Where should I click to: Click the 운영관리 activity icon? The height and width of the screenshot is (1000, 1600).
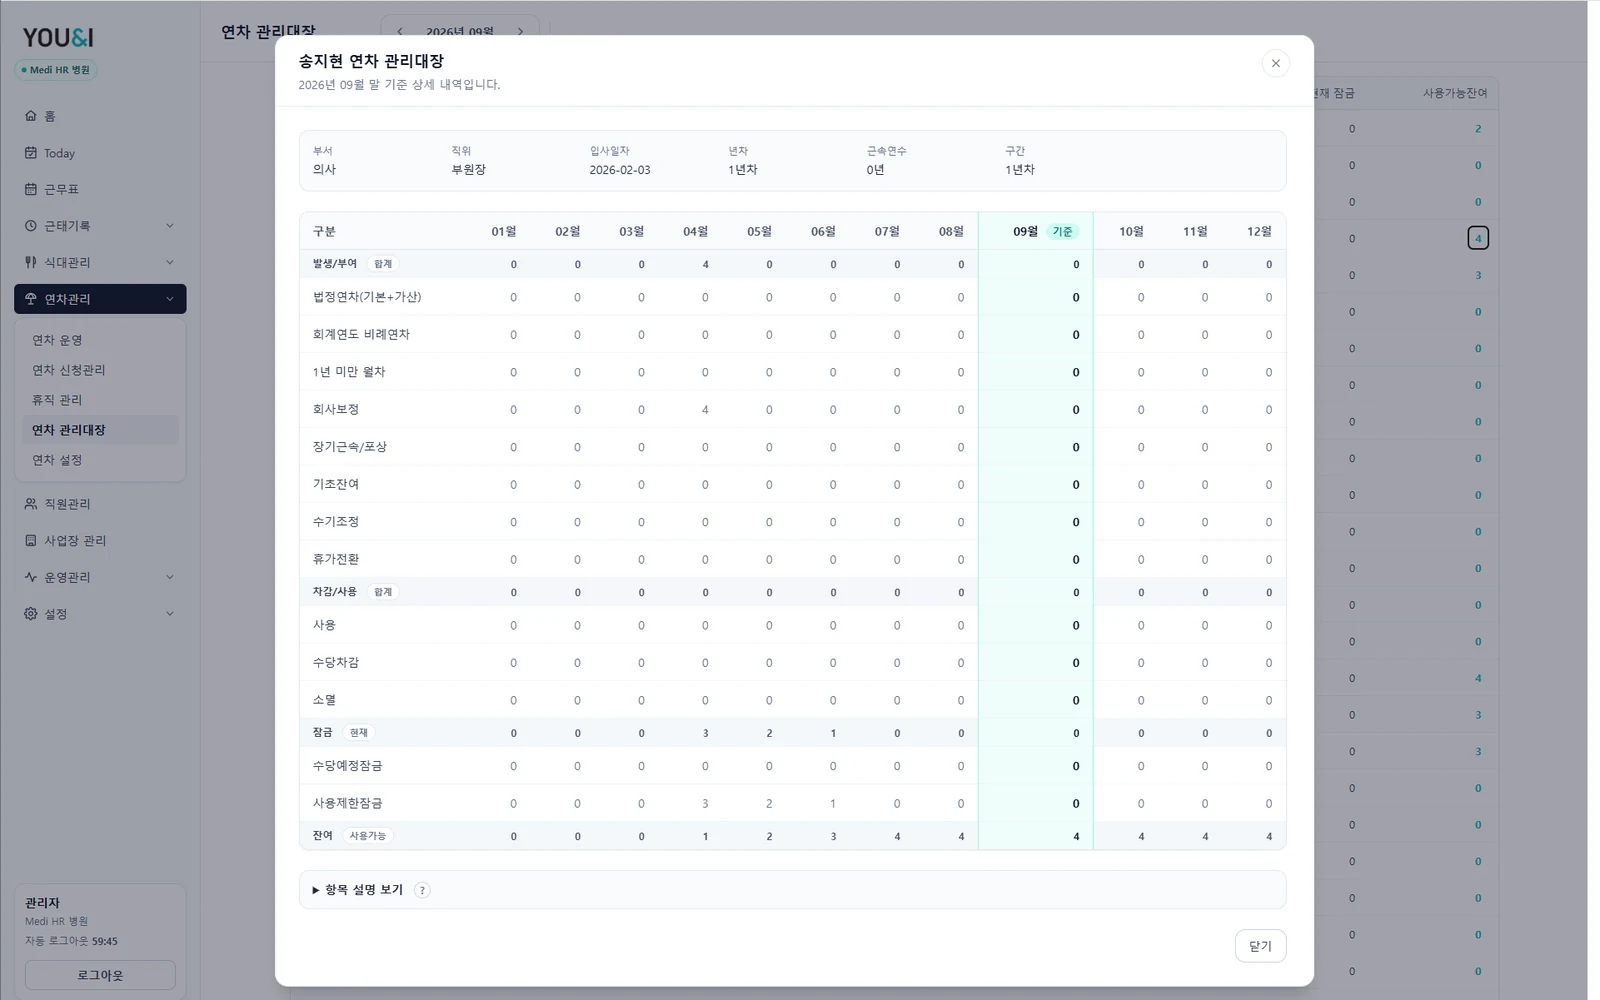point(31,577)
